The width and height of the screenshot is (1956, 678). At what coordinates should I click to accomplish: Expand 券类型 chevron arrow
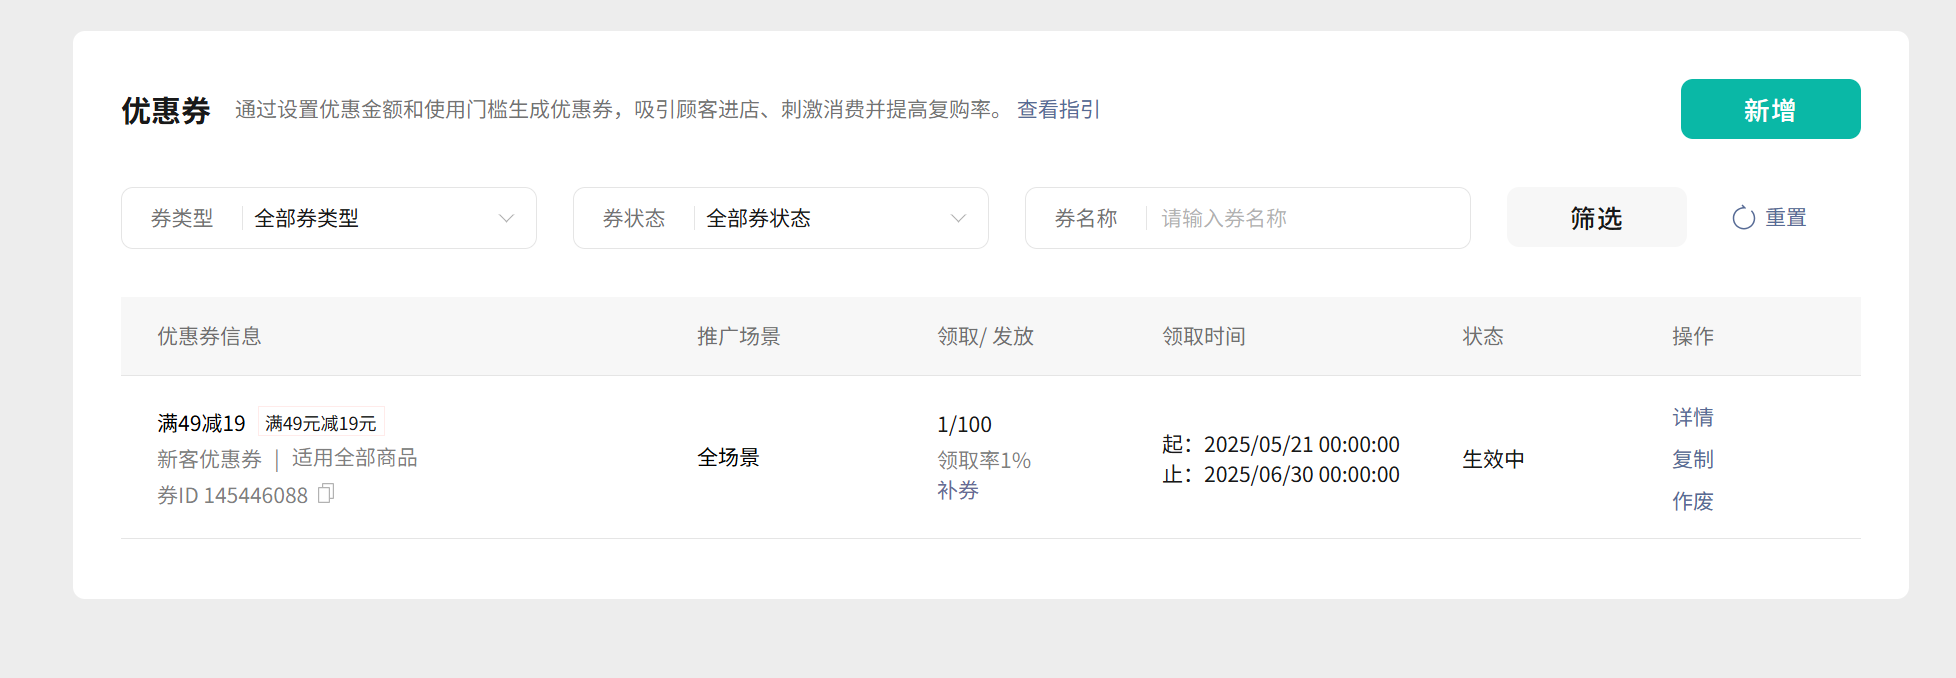coord(506,218)
